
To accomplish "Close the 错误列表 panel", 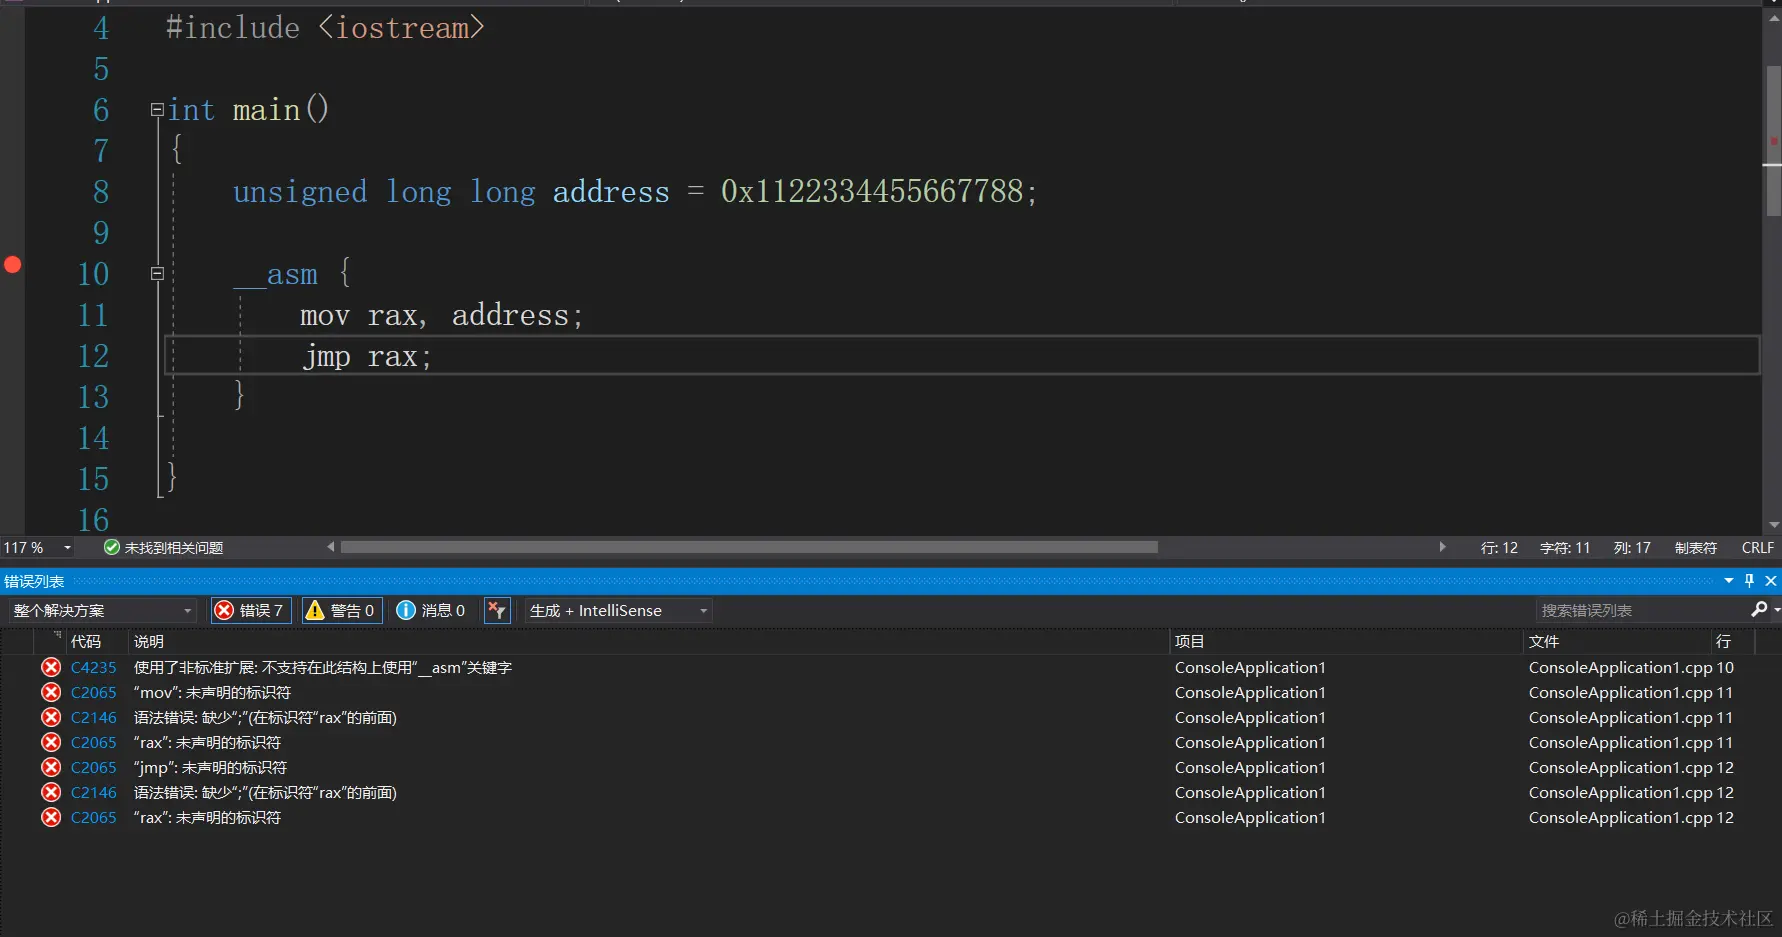I will click(1771, 581).
